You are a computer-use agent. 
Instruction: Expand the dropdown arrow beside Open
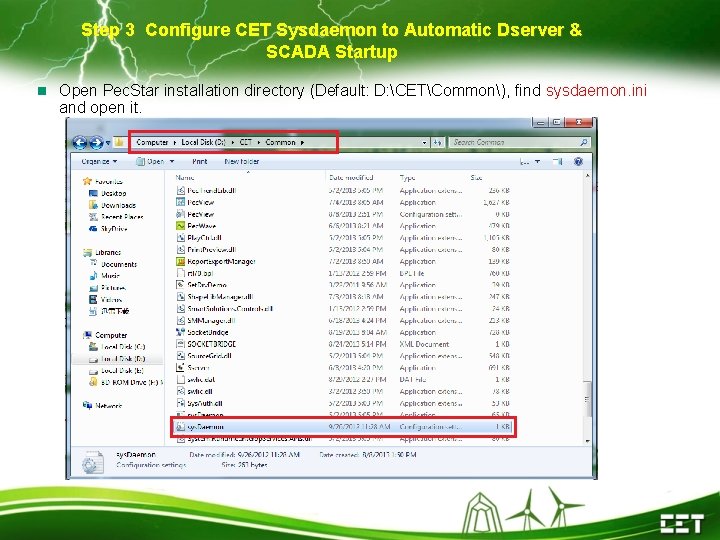(x=172, y=162)
